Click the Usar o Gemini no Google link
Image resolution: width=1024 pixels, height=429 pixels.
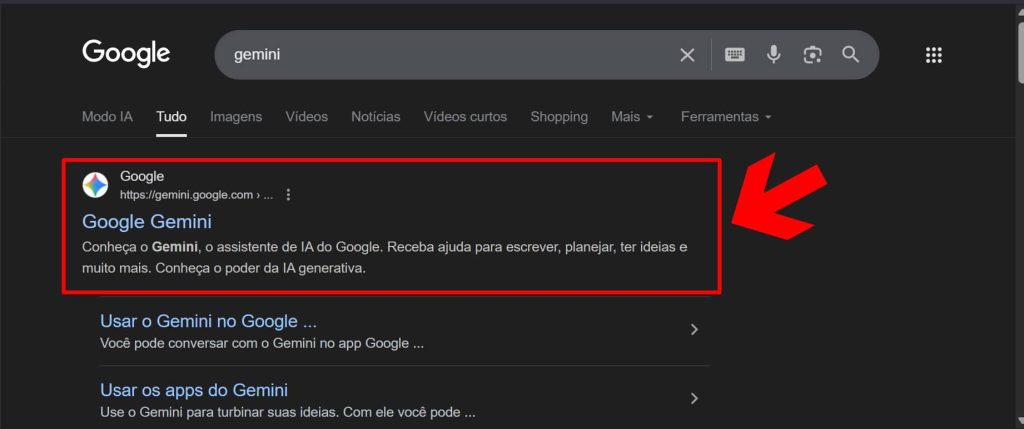(x=208, y=321)
